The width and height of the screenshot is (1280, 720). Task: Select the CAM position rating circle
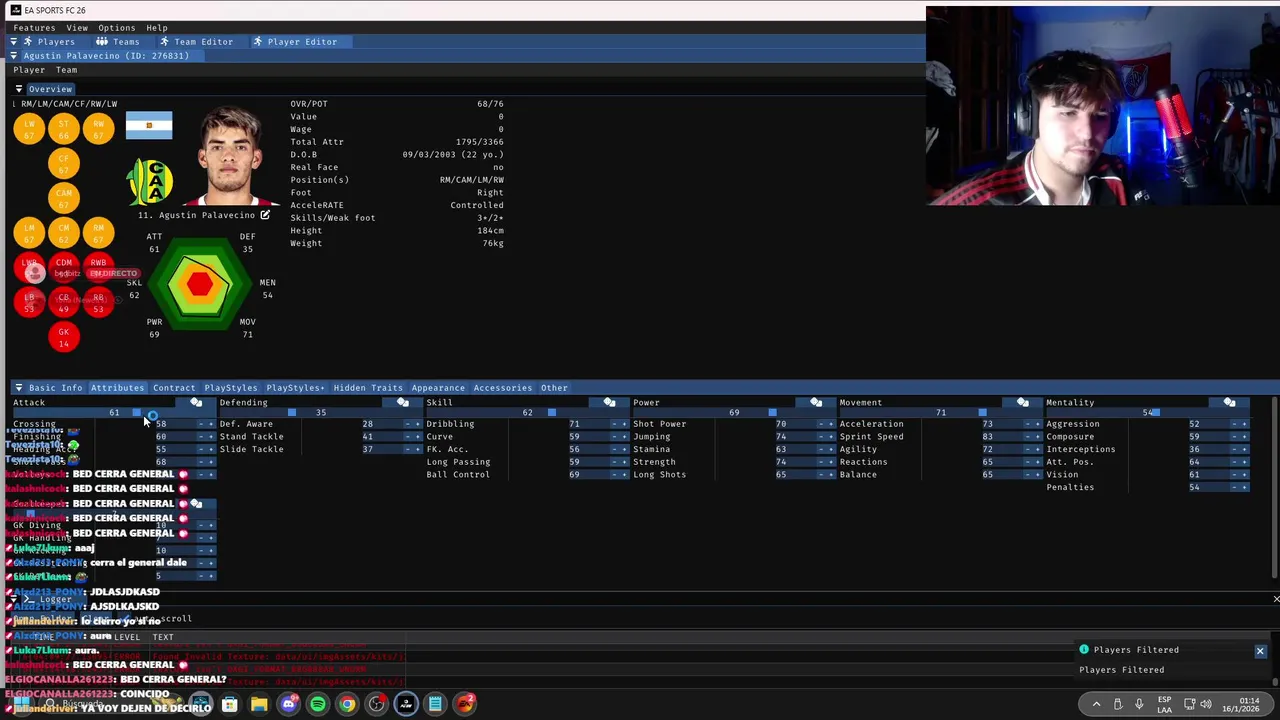click(64, 197)
